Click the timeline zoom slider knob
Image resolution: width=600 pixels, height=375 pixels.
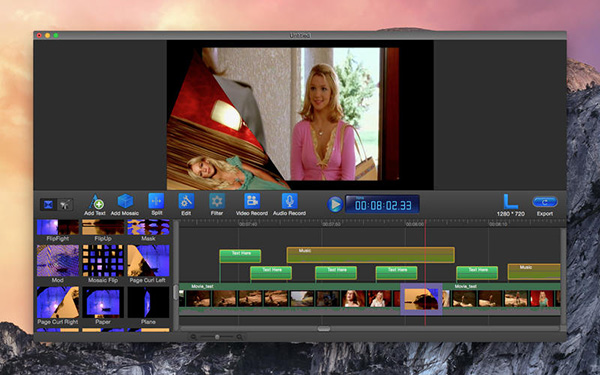point(217,337)
